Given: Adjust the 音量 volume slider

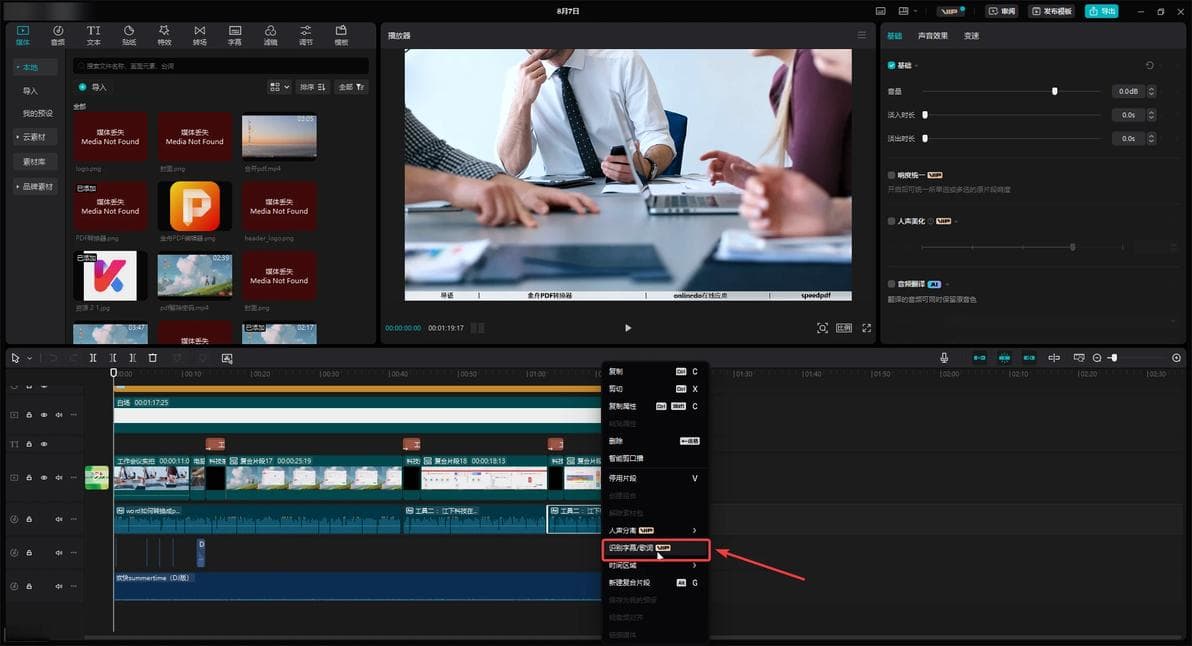Looking at the screenshot, I should (1054, 91).
